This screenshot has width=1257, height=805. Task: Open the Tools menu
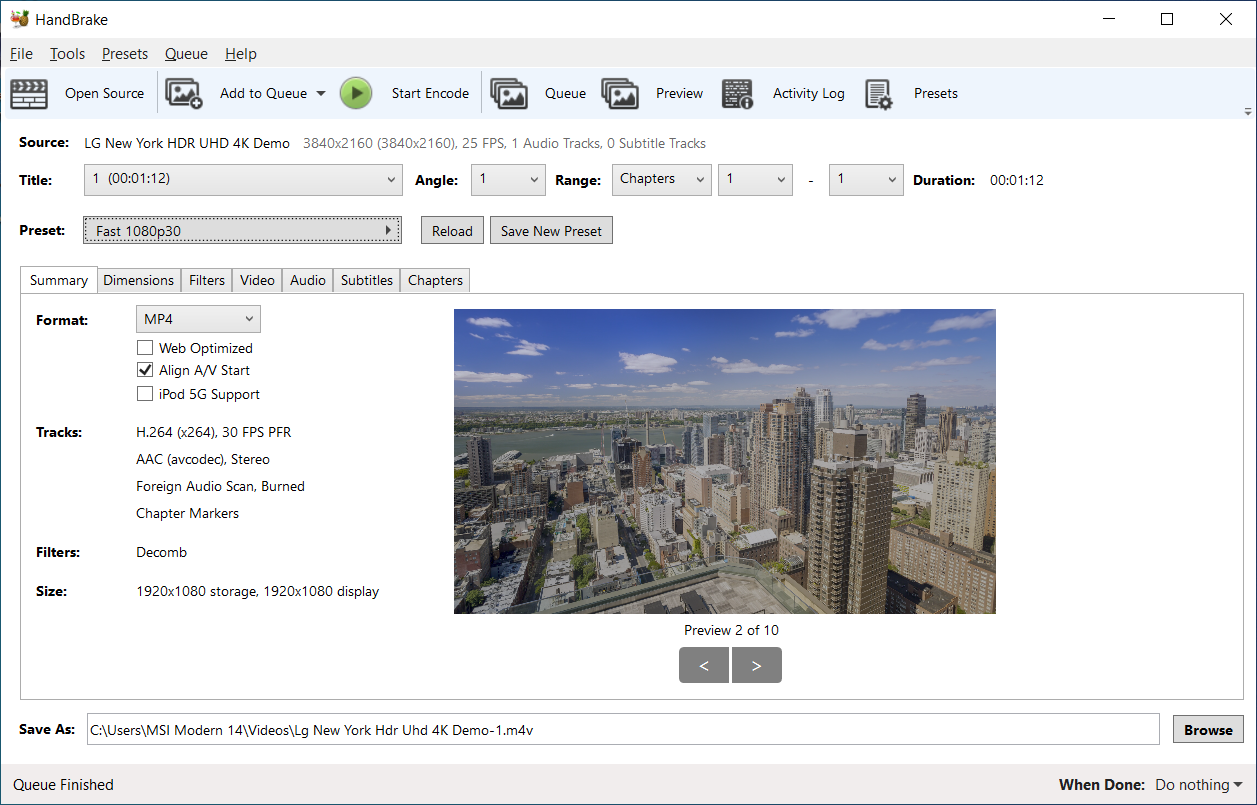coord(67,54)
